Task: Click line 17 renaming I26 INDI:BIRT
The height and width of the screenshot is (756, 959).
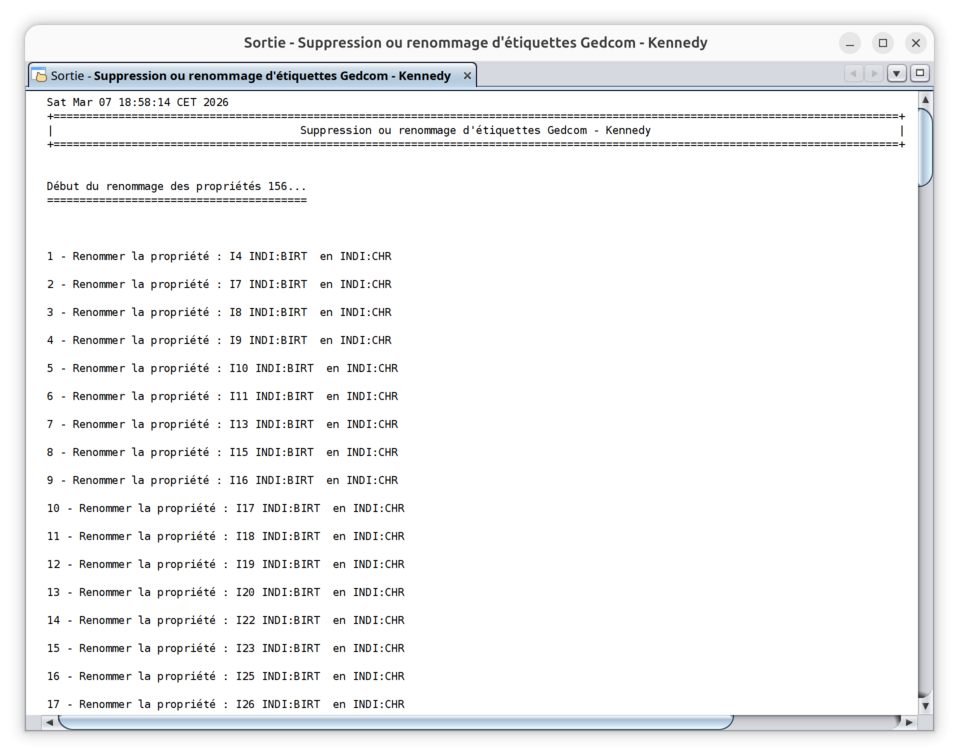Action: click(x=225, y=705)
